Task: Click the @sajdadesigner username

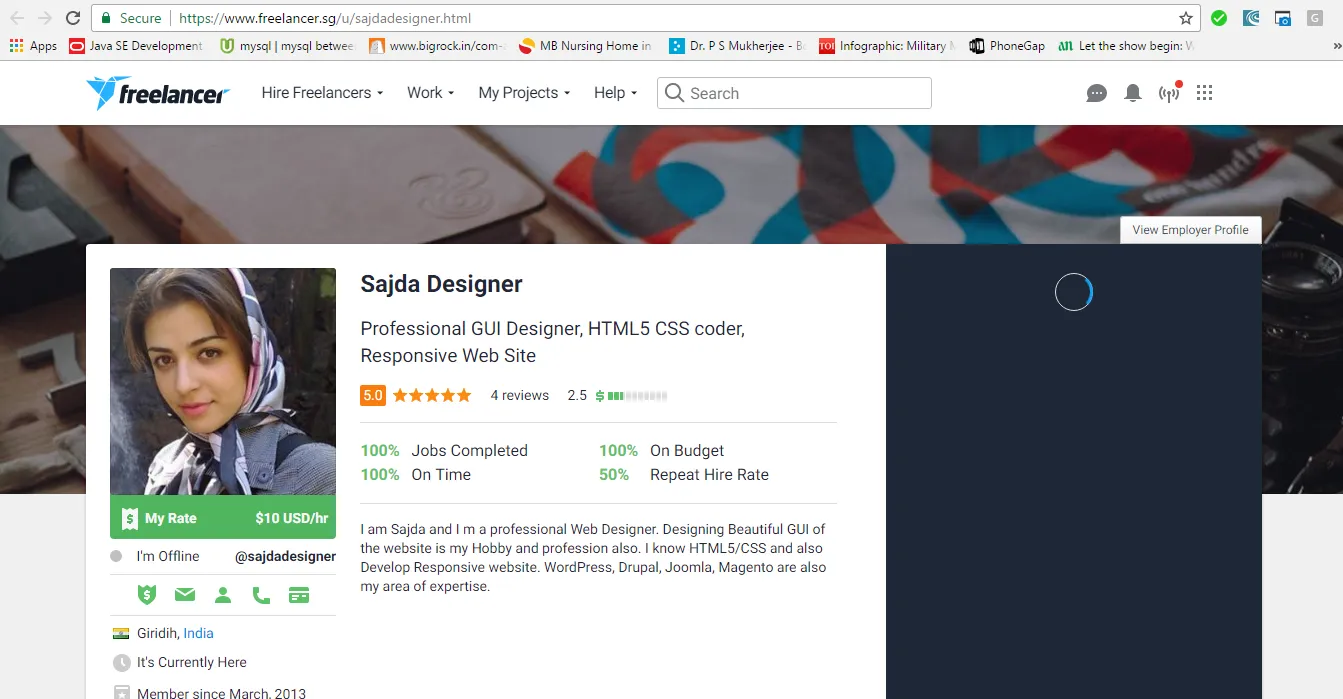Action: click(285, 556)
